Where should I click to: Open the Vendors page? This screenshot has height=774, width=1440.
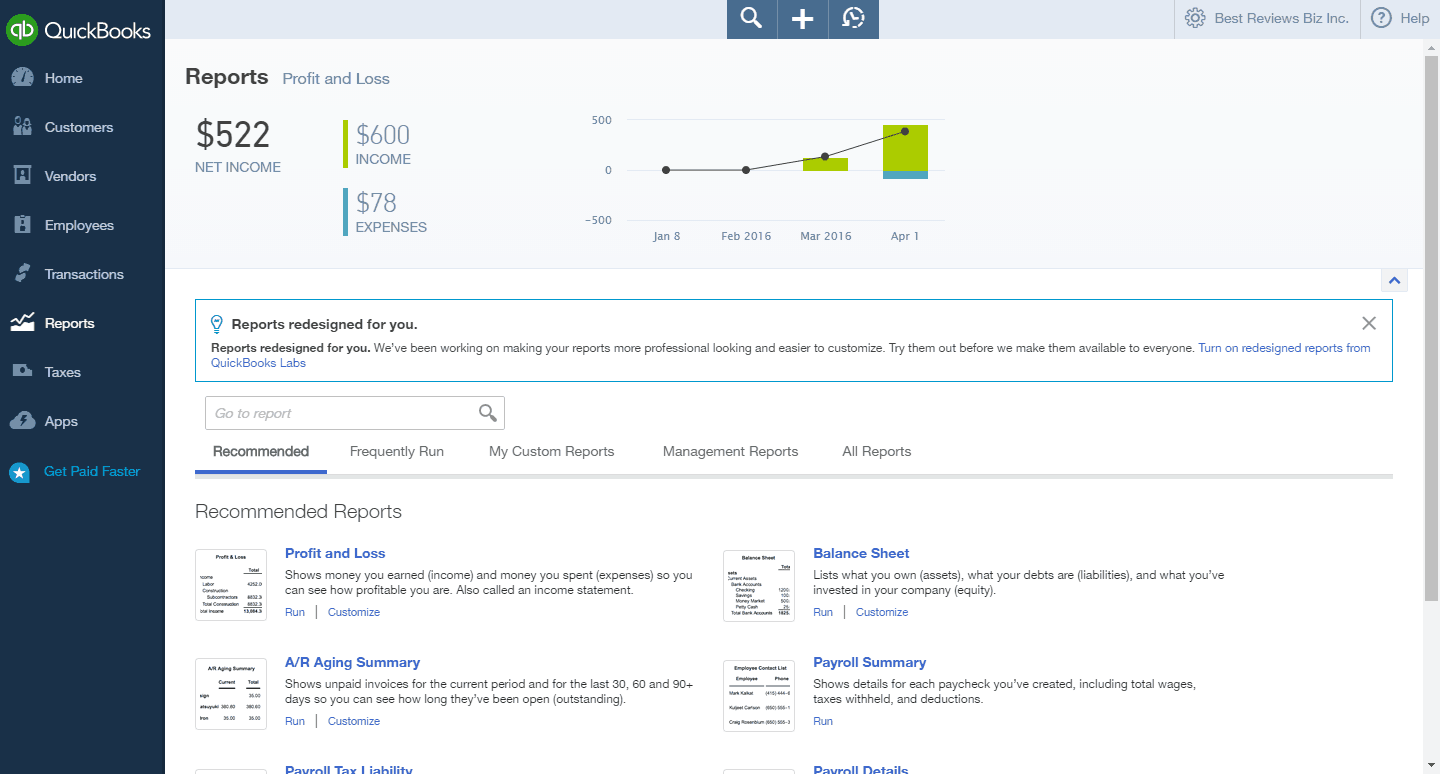coord(70,175)
